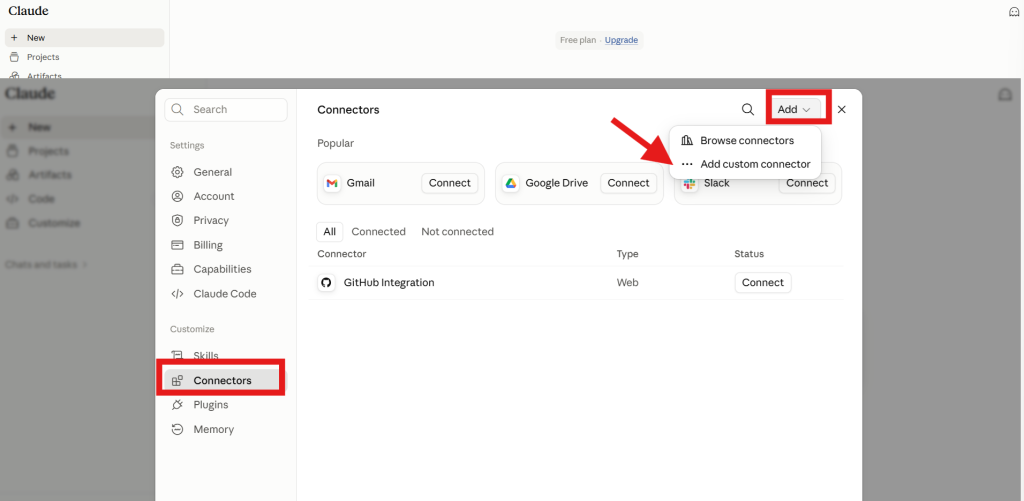Follow the Upgrade link near Free plan
This screenshot has height=501, width=1024.
[621, 40]
